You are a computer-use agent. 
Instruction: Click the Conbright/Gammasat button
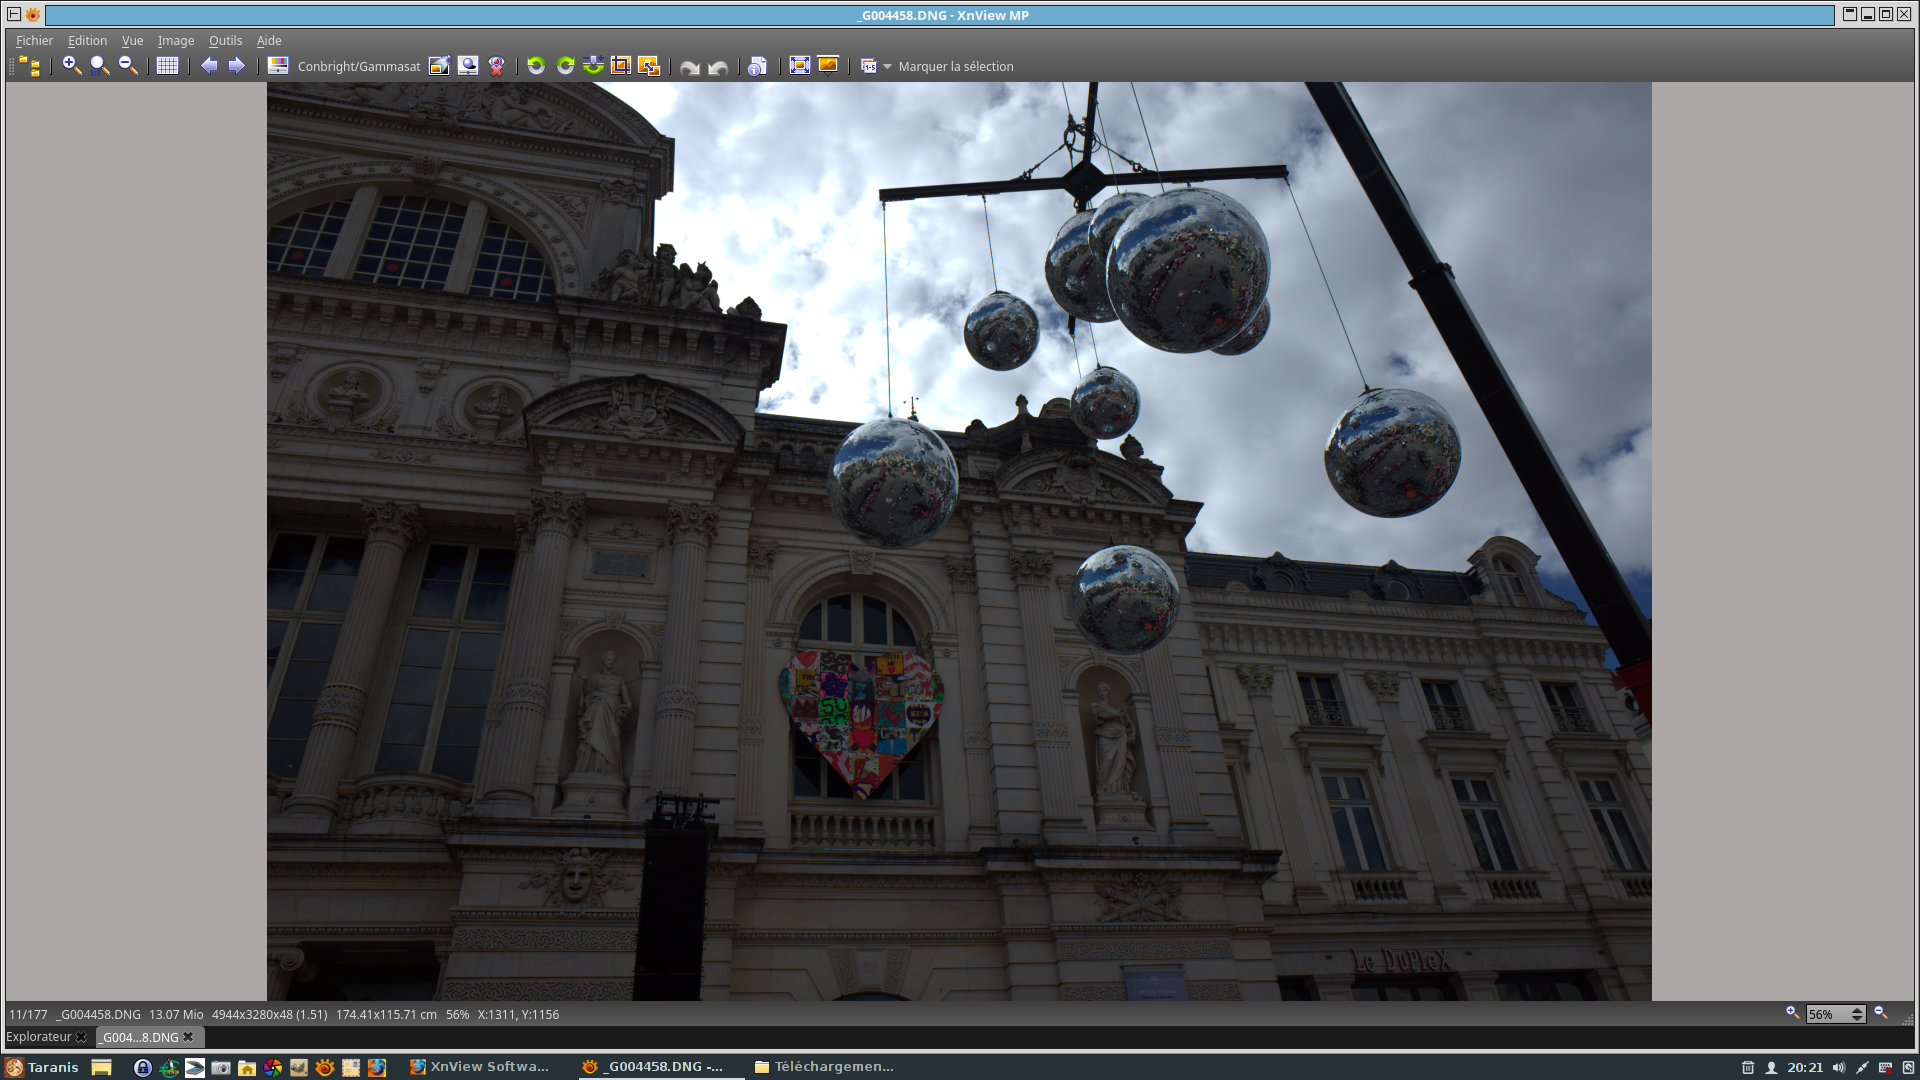(x=359, y=67)
